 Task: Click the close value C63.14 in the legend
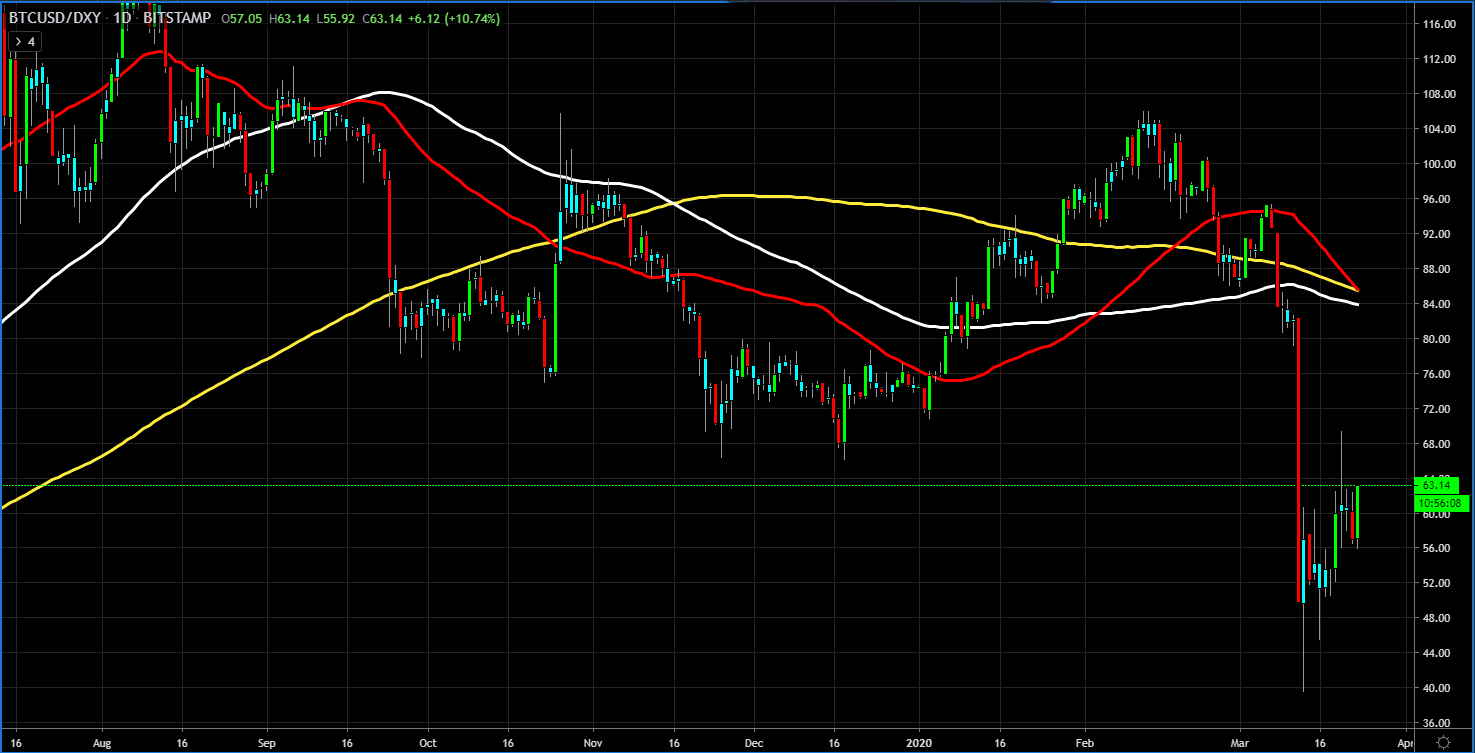pyautogui.click(x=384, y=18)
